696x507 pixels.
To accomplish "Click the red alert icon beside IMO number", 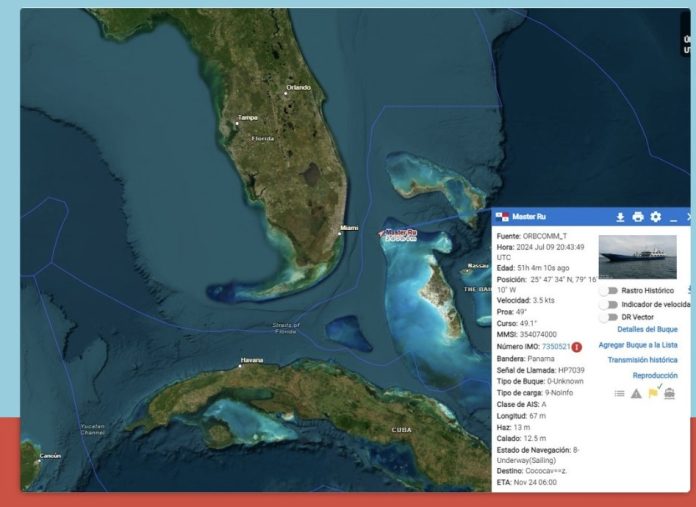I will click(578, 347).
